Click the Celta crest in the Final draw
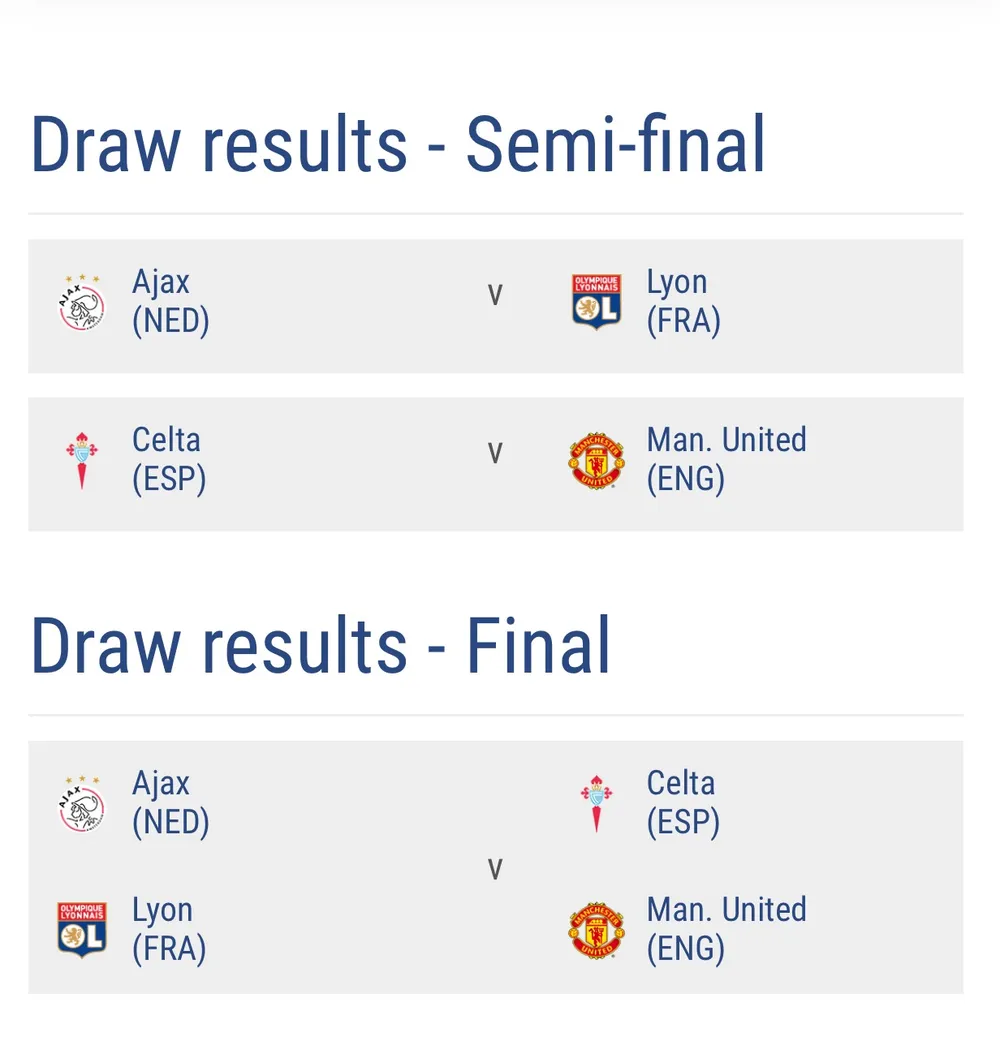Viewport: 1000px width, 1054px height. click(x=597, y=803)
